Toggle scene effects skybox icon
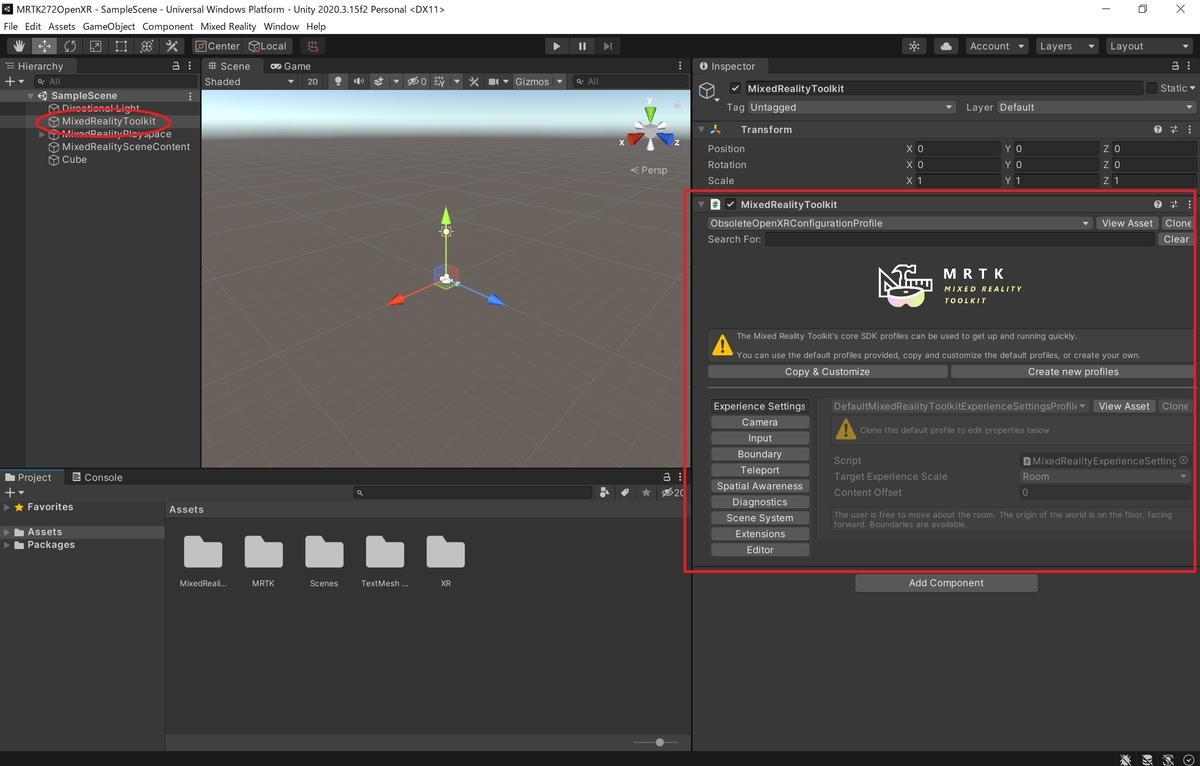Viewport: 1200px width, 766px height. pyautogui.click(x=379, y=82)
